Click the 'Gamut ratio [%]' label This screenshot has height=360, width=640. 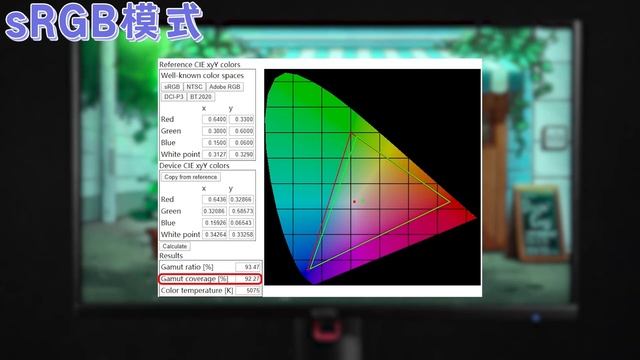click(187, 267)
